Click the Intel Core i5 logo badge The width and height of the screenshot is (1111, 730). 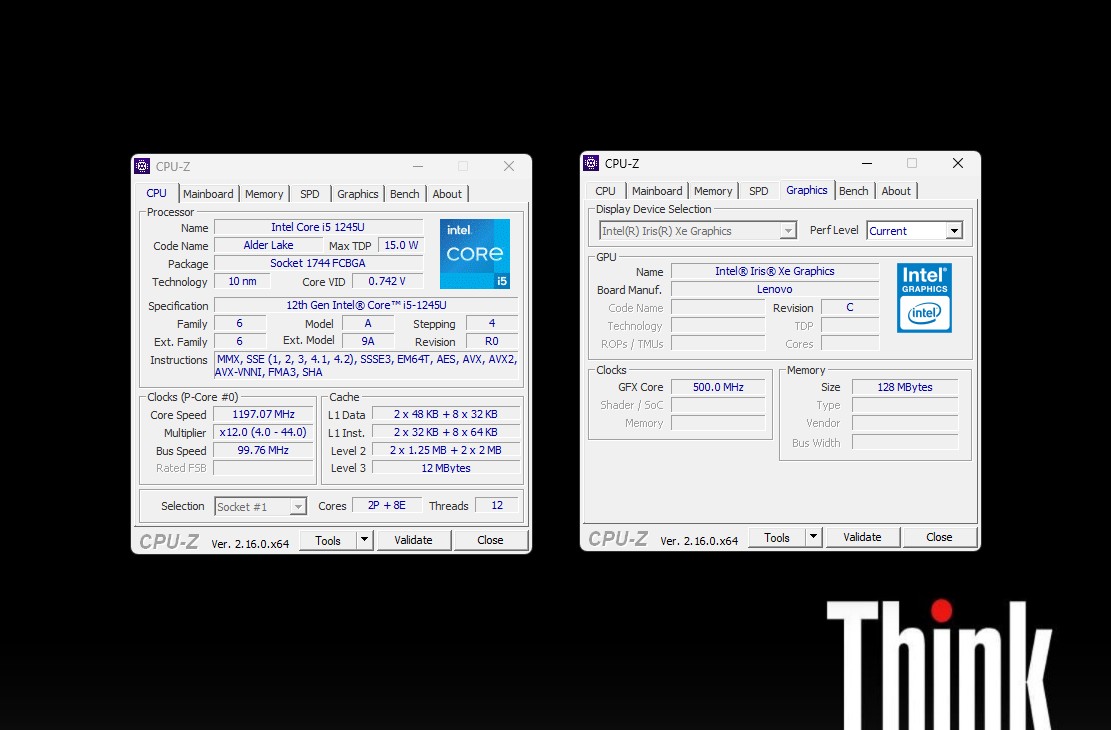click(x=475, y=254)
